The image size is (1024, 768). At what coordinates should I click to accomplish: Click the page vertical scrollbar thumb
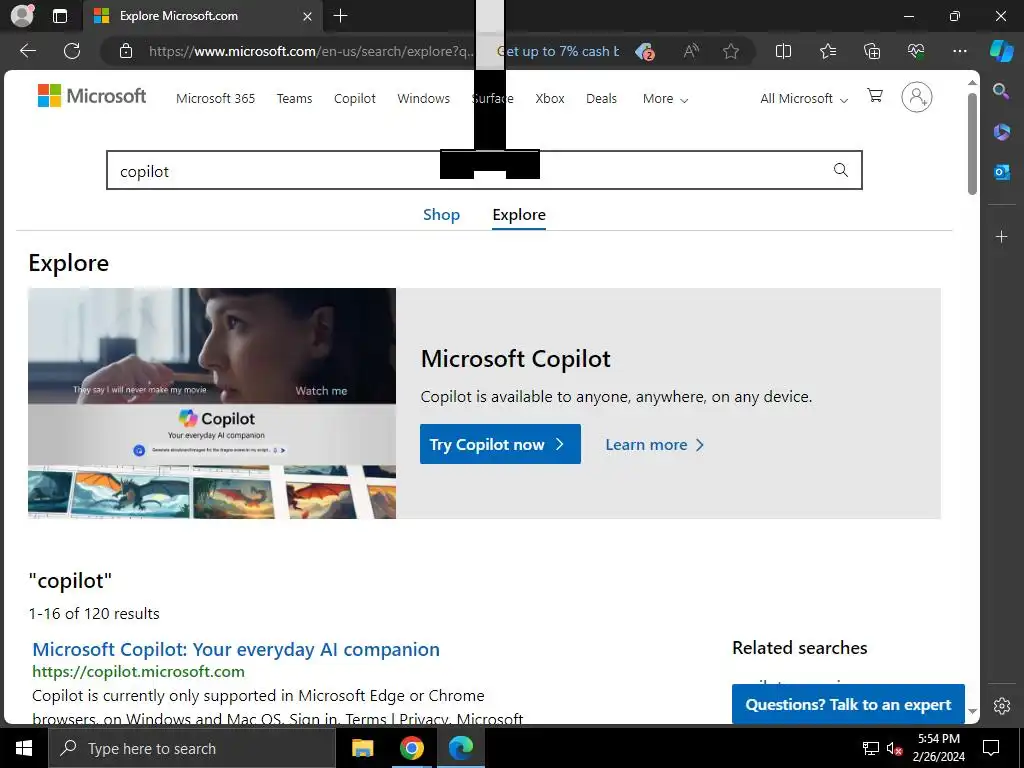pyautogui.click(x=972, y=144)
